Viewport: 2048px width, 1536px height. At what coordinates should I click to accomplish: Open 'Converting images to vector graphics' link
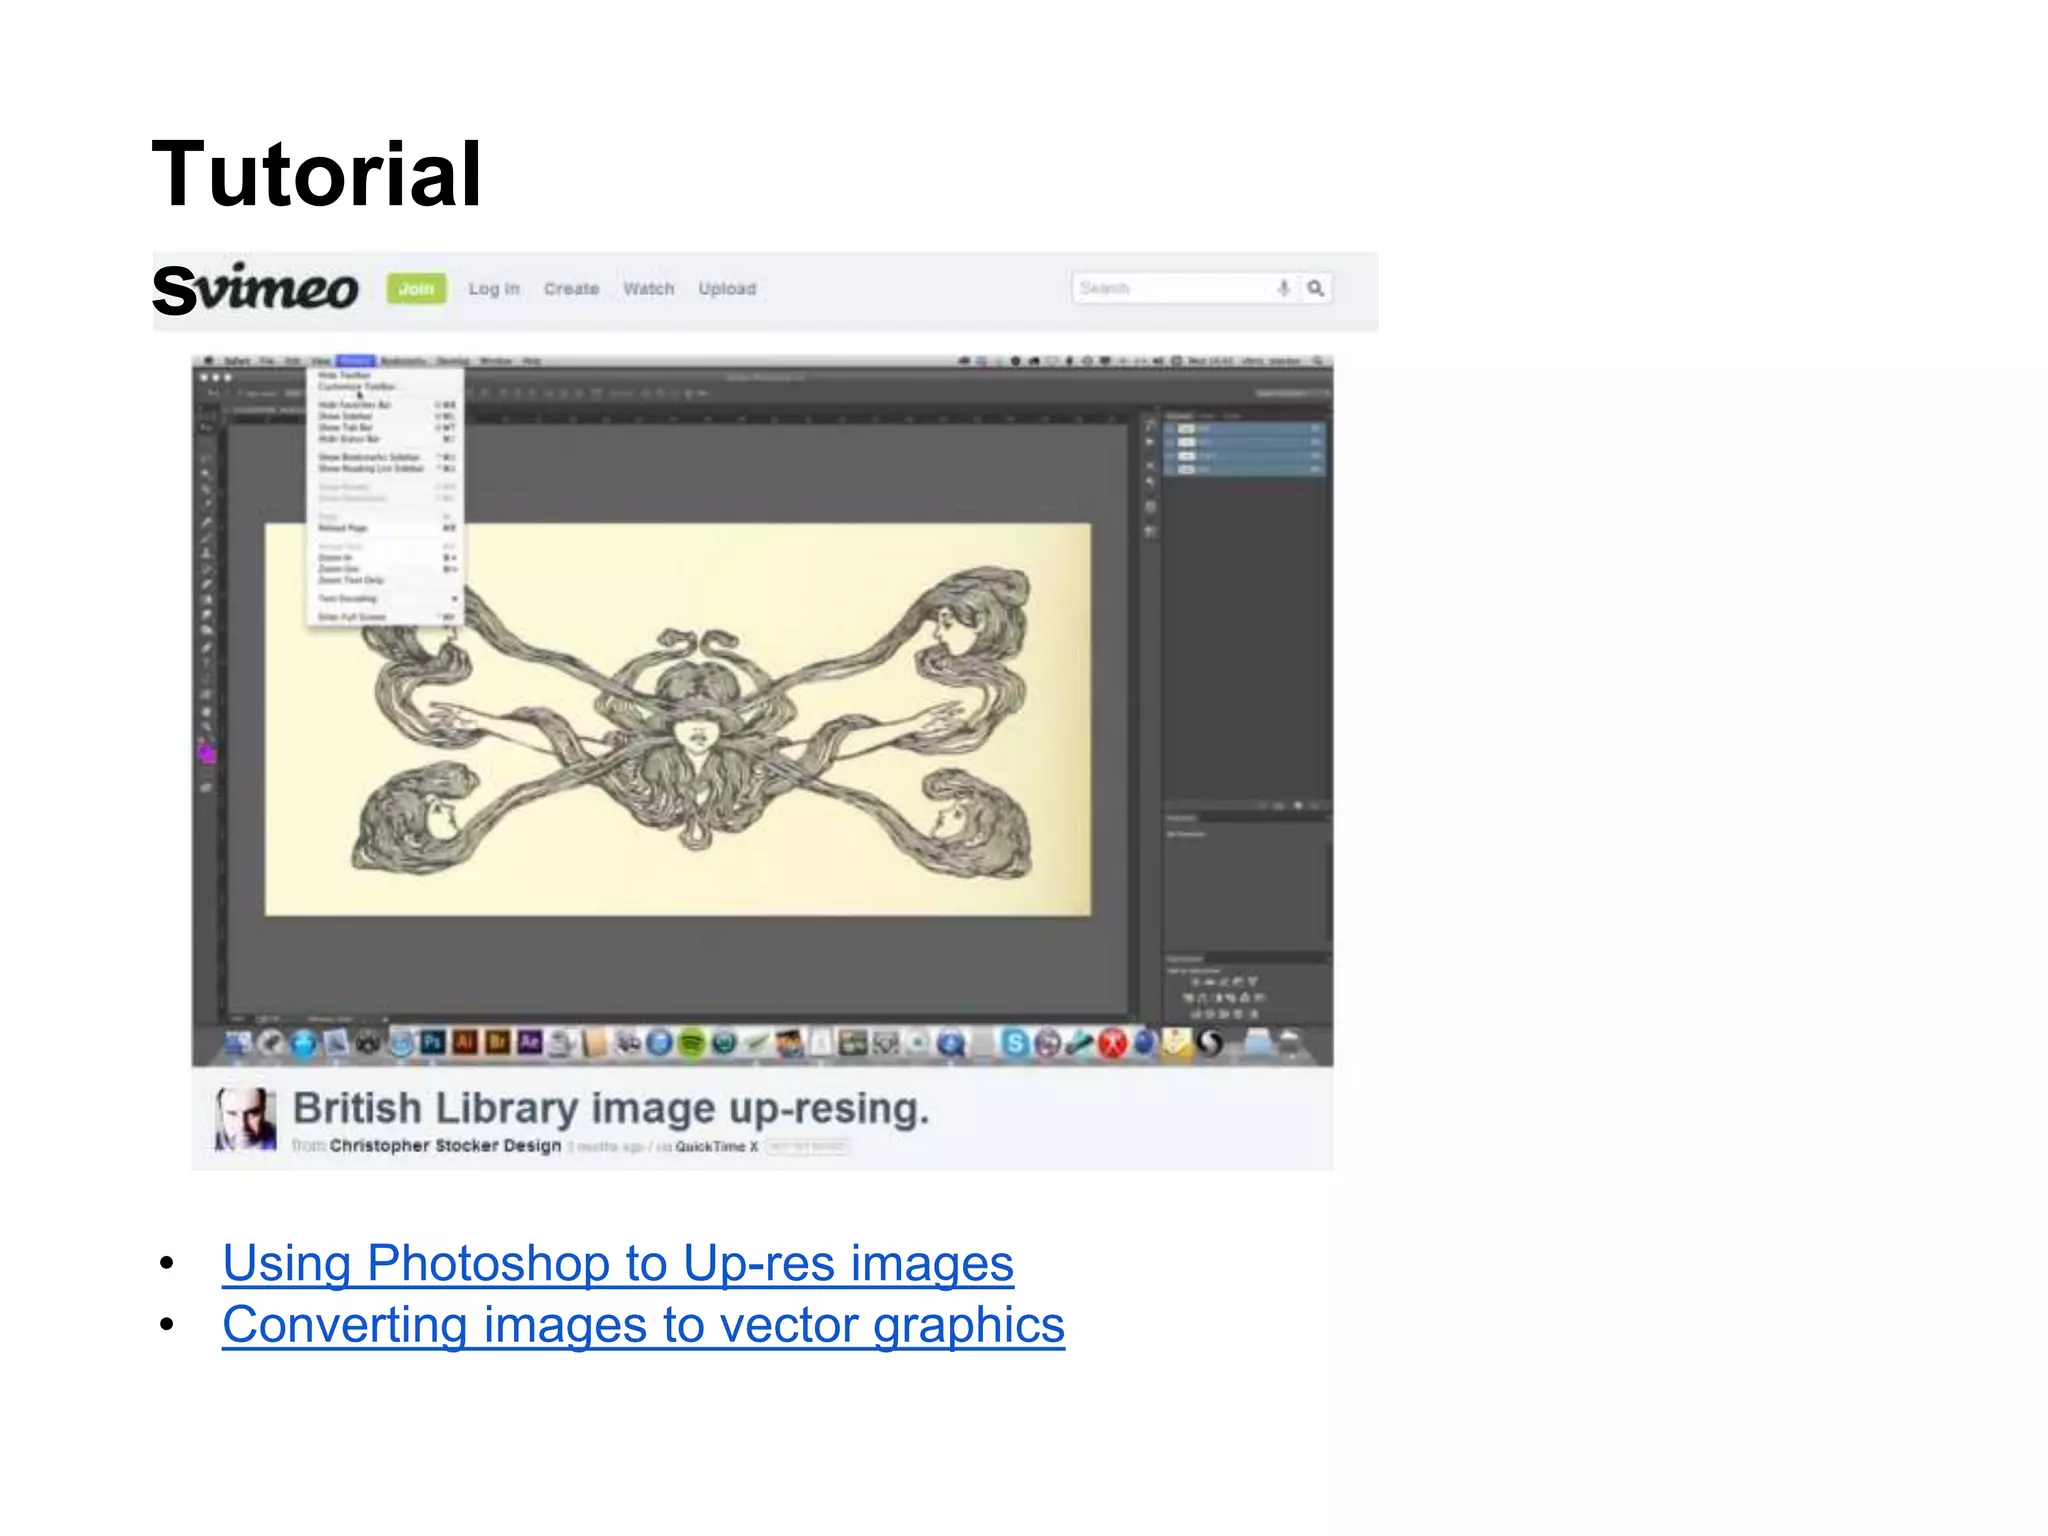[x=643, y=1325]
